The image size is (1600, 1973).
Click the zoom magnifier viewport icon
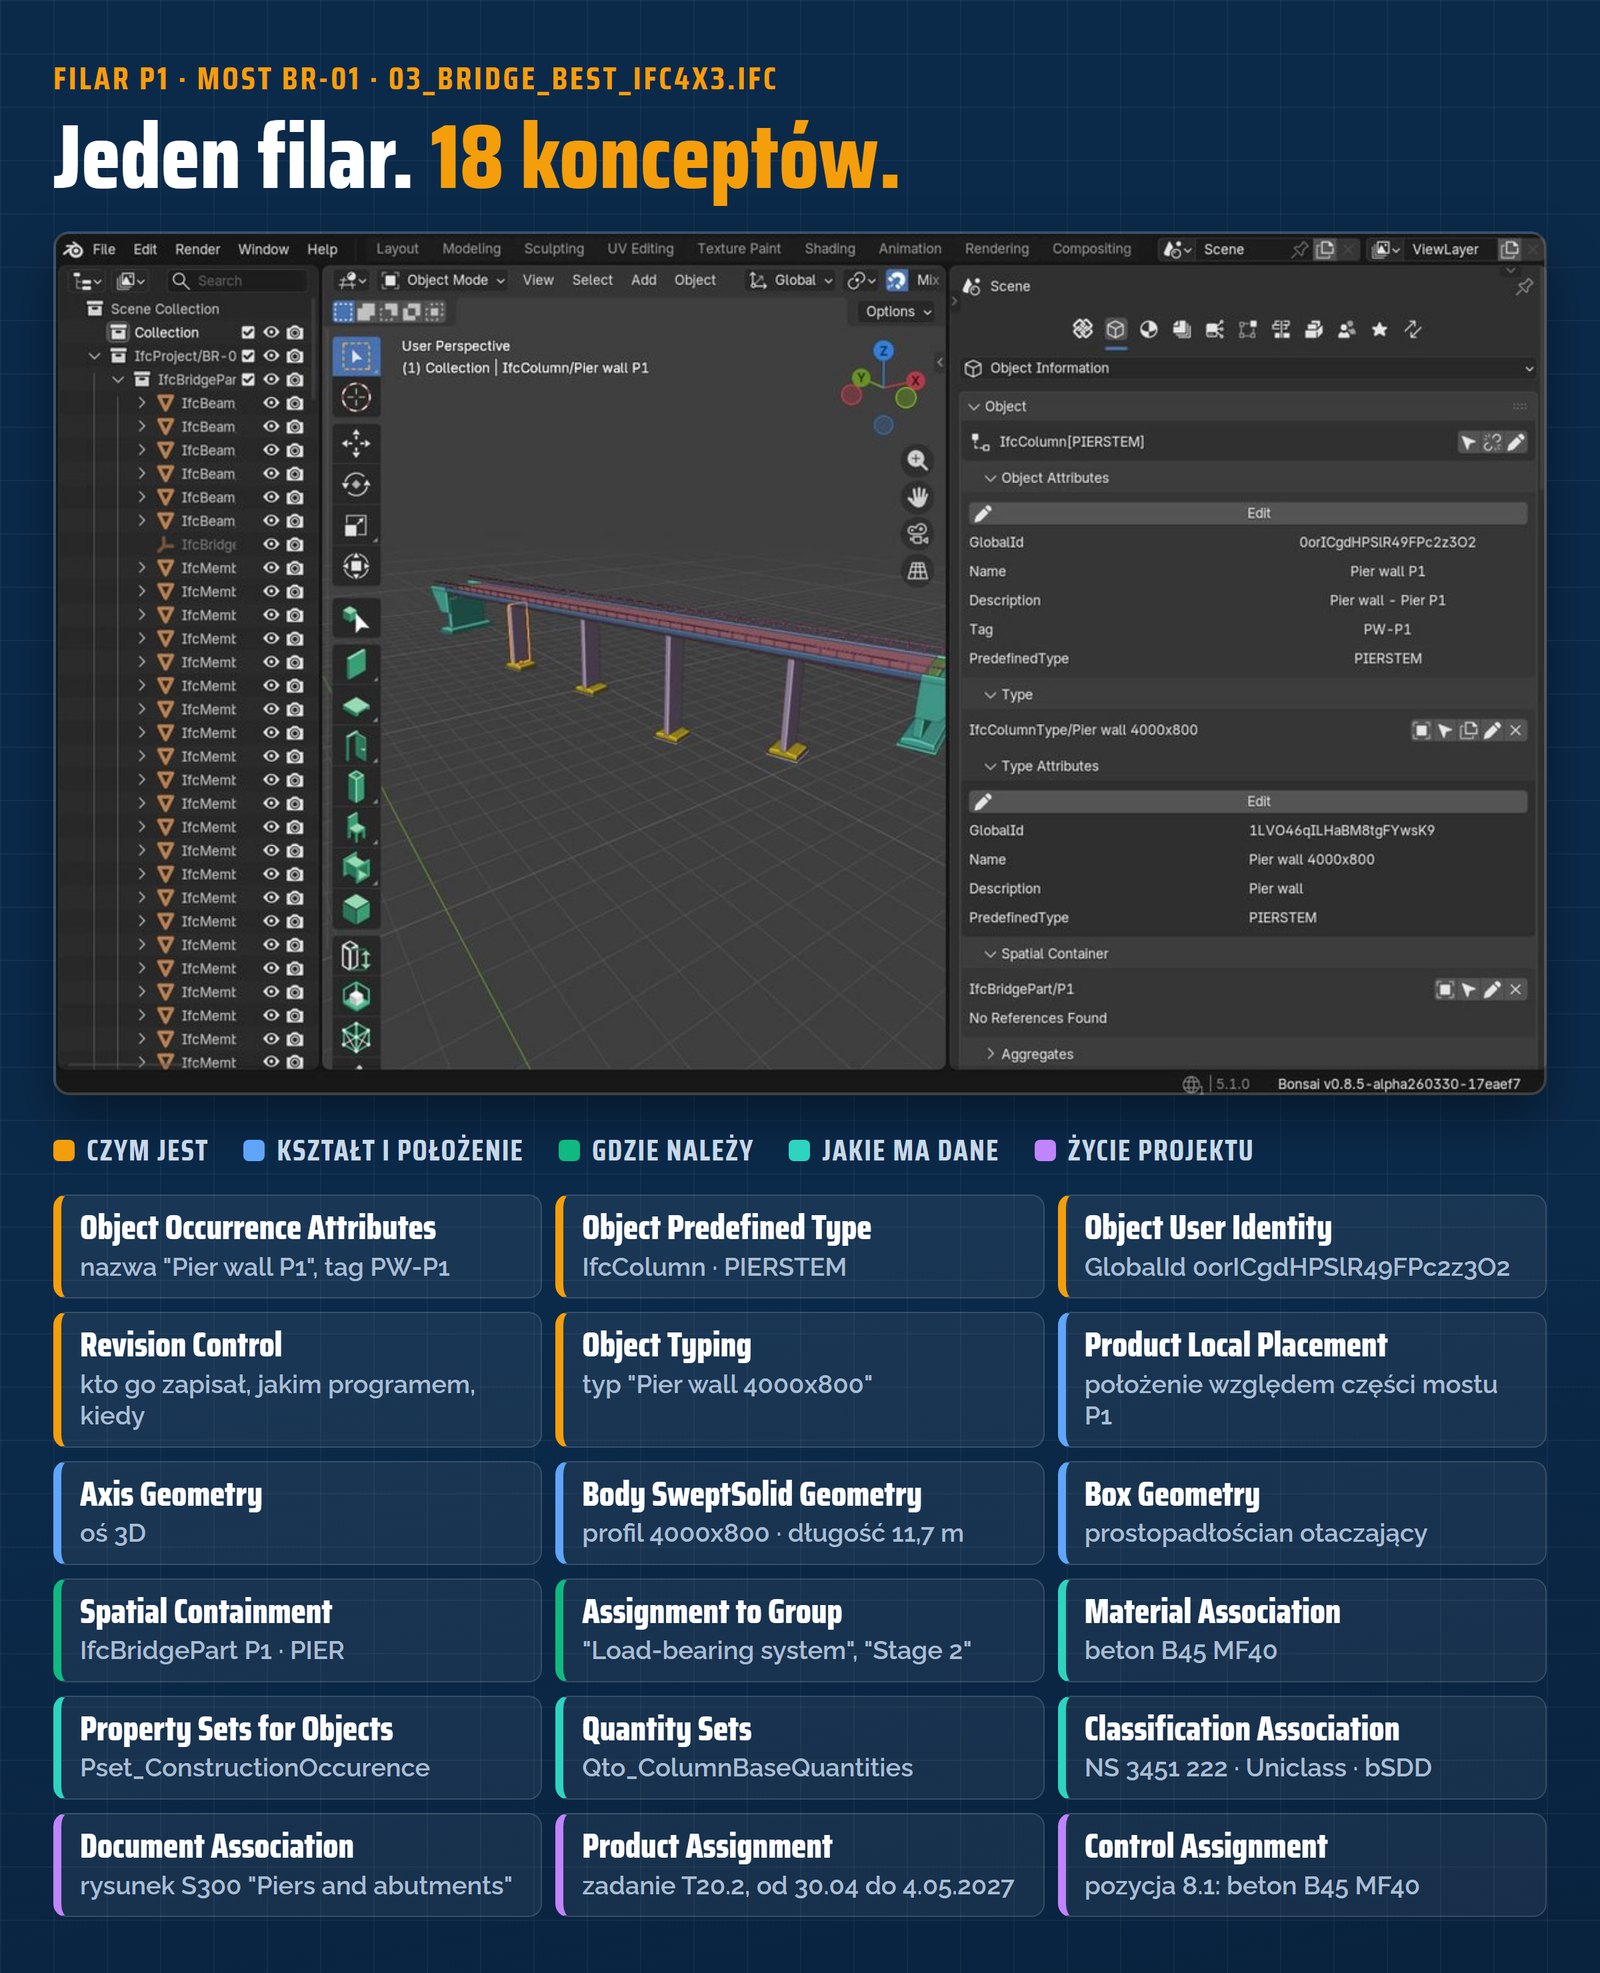[x=917, y=460]
